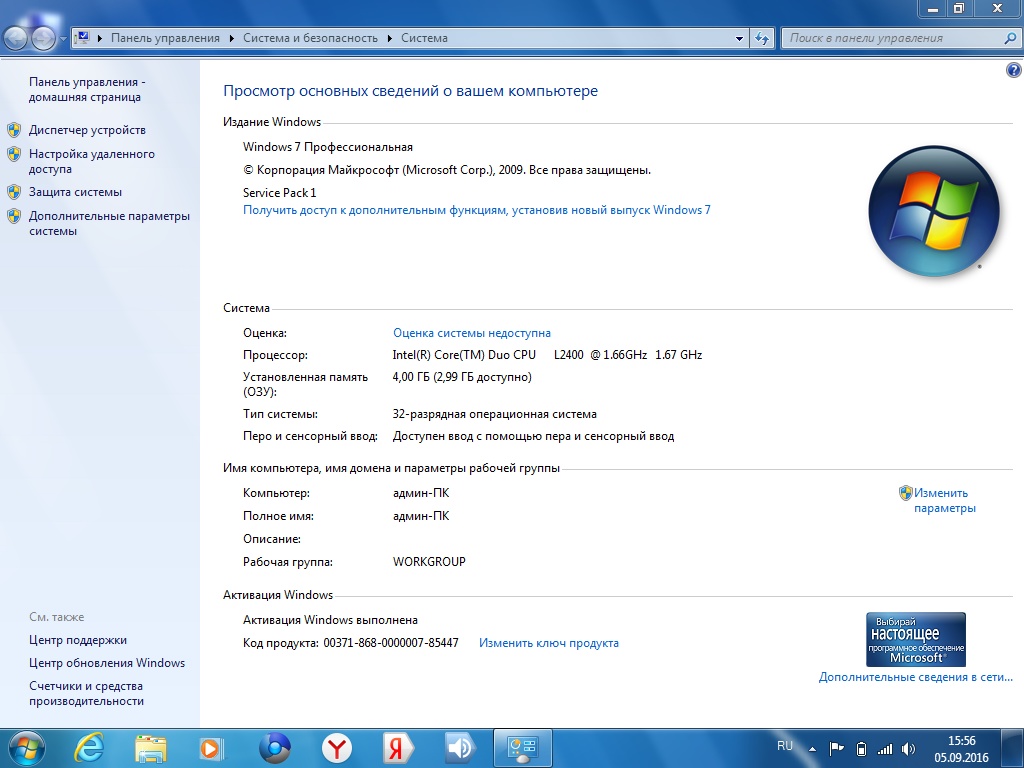This screenshot has width=1024, height=768.
Task: Expand the breadcrumb arrow after Панель управления
Action: click(232, 38)
